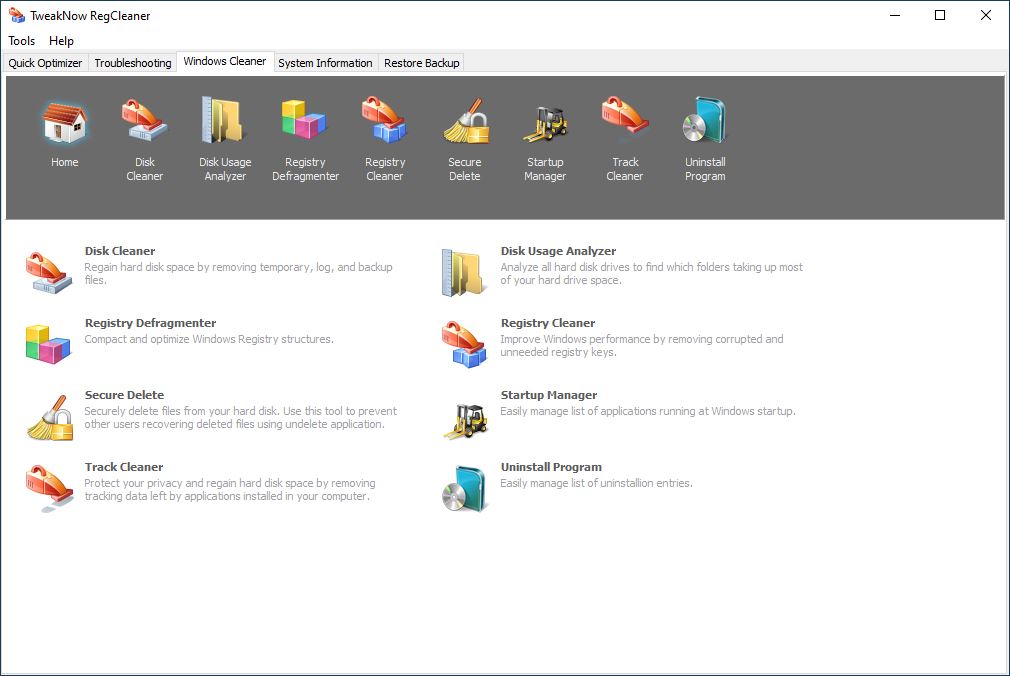
Task: Click 'Securely delete files from your hard disk' text
Action: tap(241, 418)
